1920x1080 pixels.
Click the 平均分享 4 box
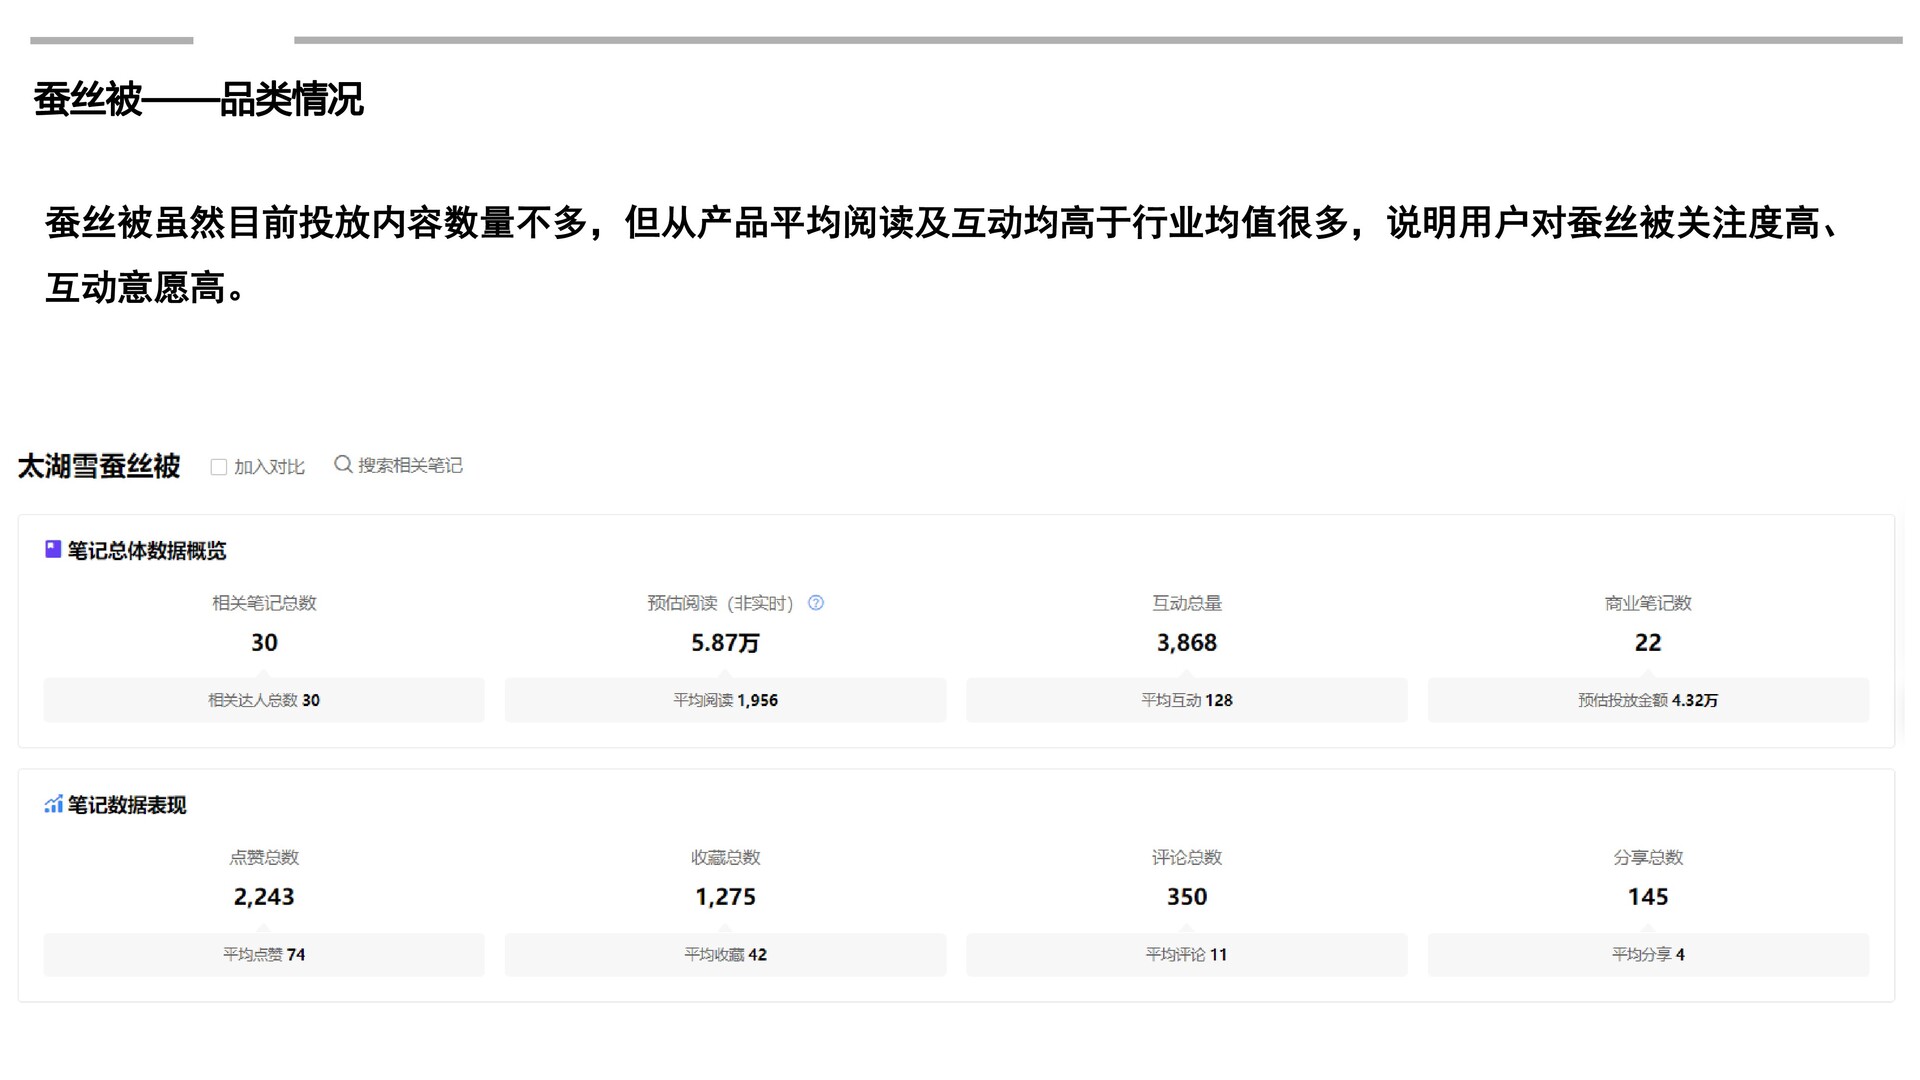coord(1648,955)
